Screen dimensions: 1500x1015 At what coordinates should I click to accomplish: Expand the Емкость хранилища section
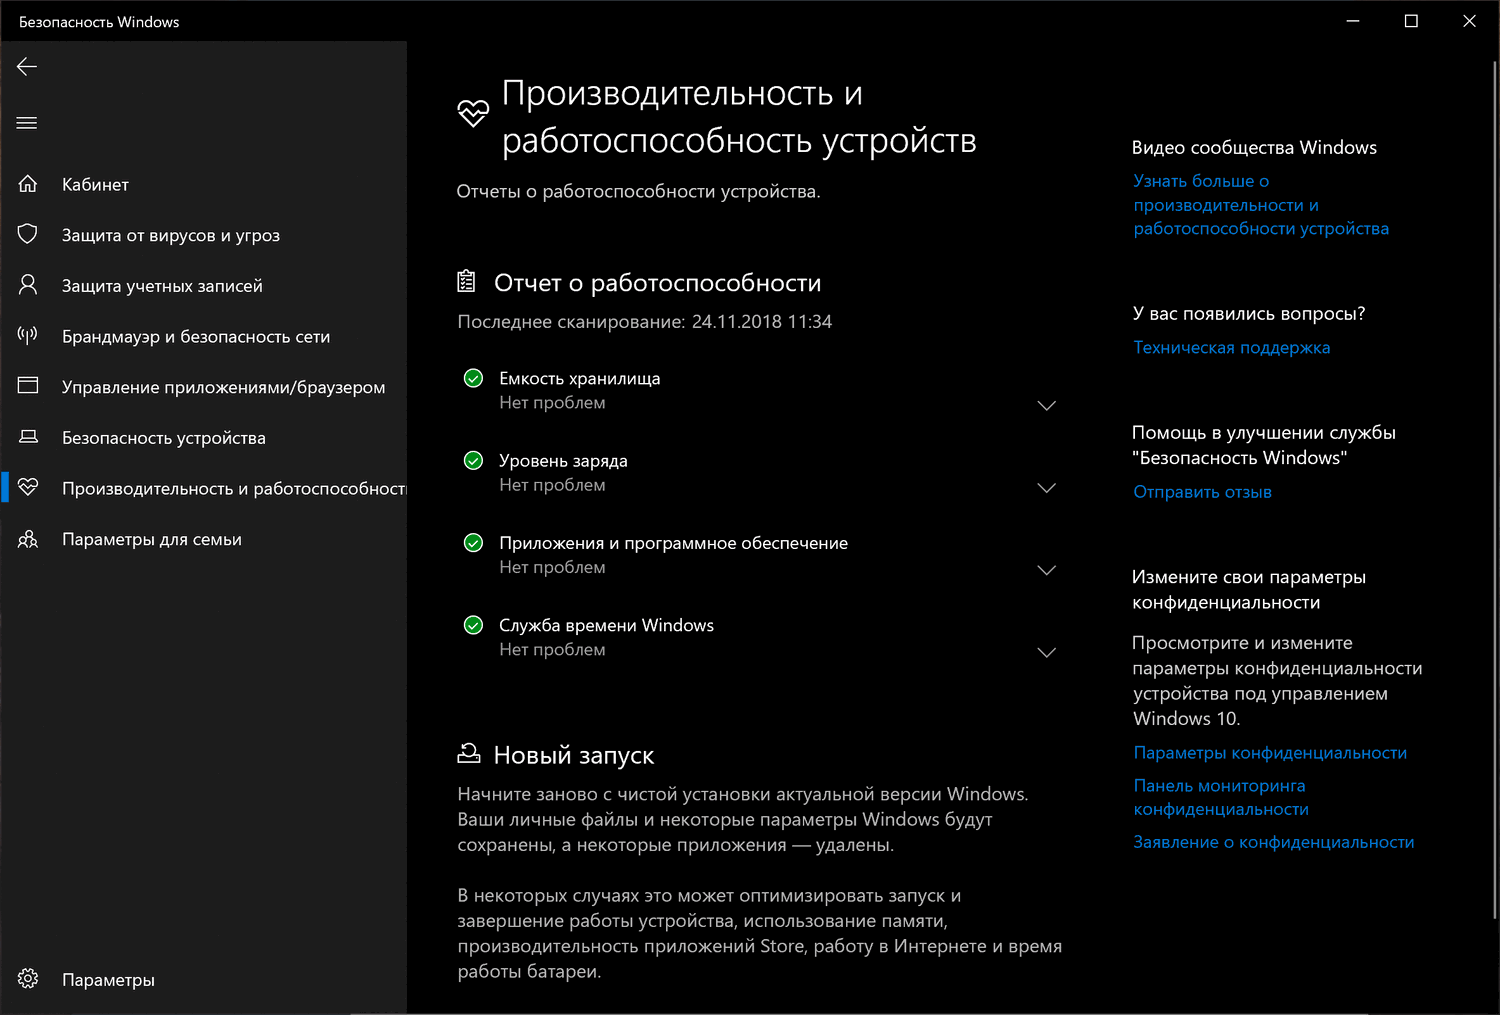pos(1046,406)
